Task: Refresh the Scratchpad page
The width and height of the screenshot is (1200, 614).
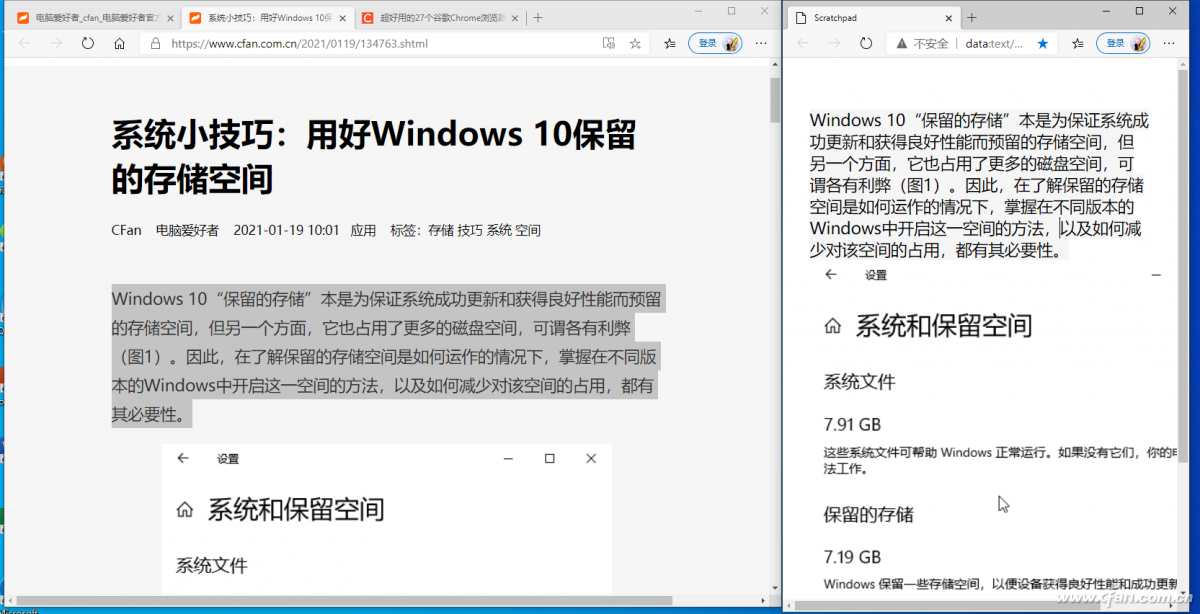Action: pos(866,44)
